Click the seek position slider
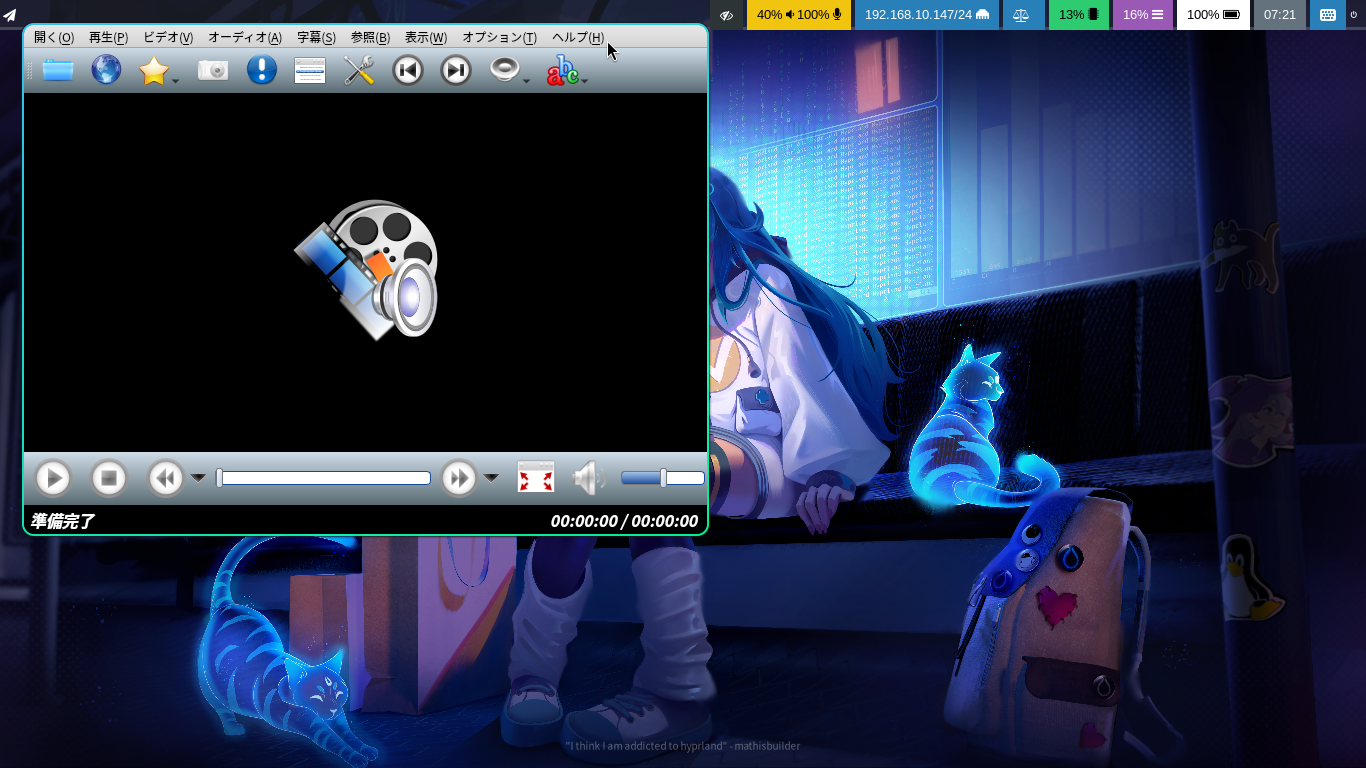Image resolution: width=1366 pixels, height=768 pixels. tap(324, 478)
